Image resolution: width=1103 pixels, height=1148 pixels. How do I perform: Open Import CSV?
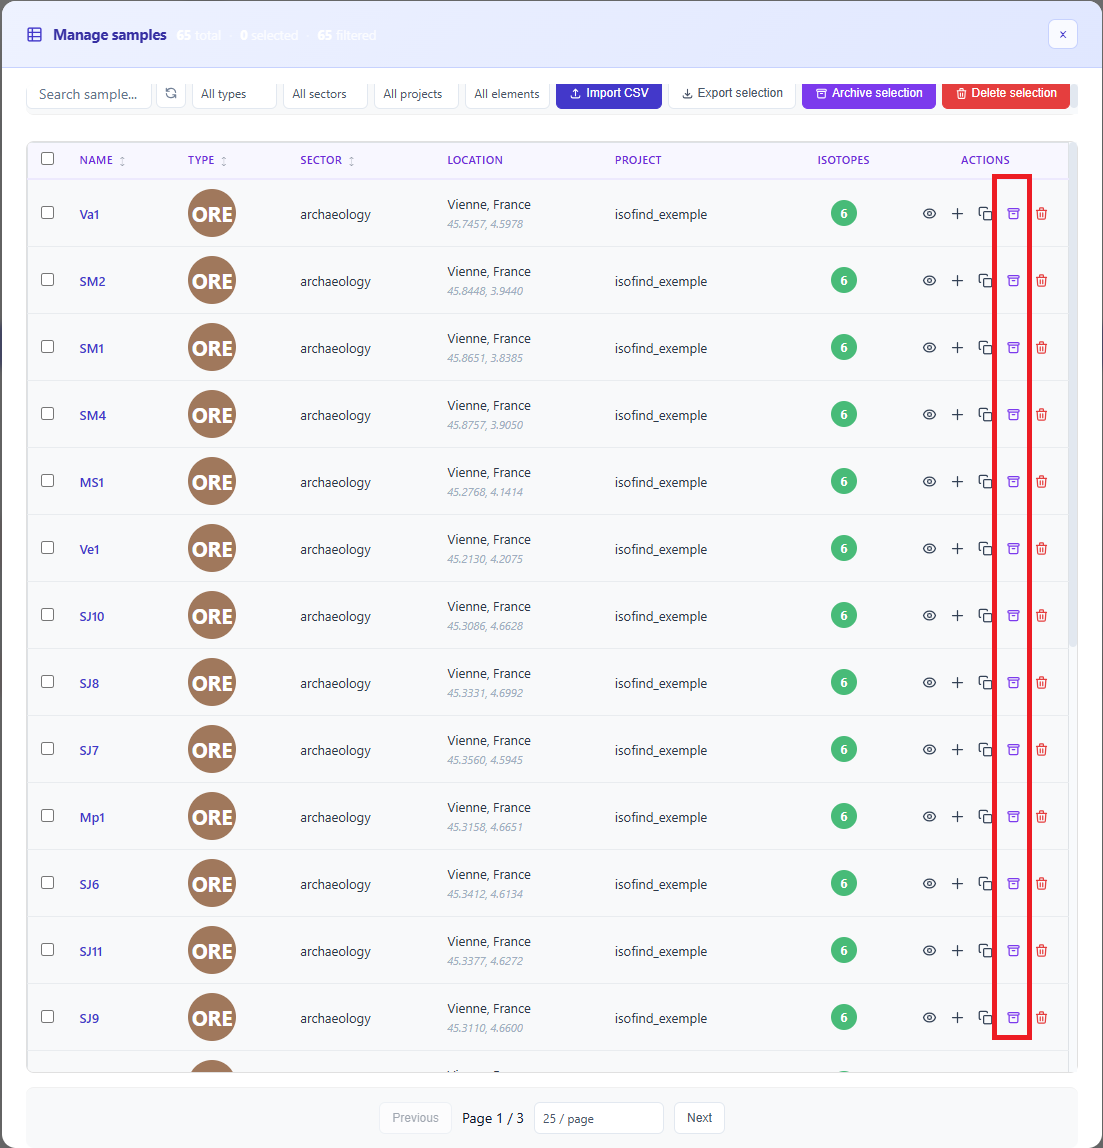point(608,93)
